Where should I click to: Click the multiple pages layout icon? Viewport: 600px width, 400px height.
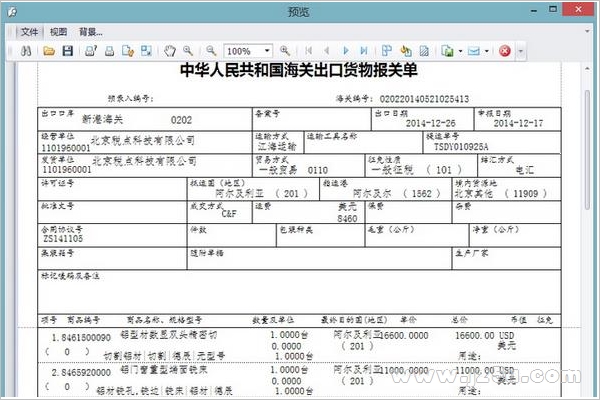pos(387,51)
